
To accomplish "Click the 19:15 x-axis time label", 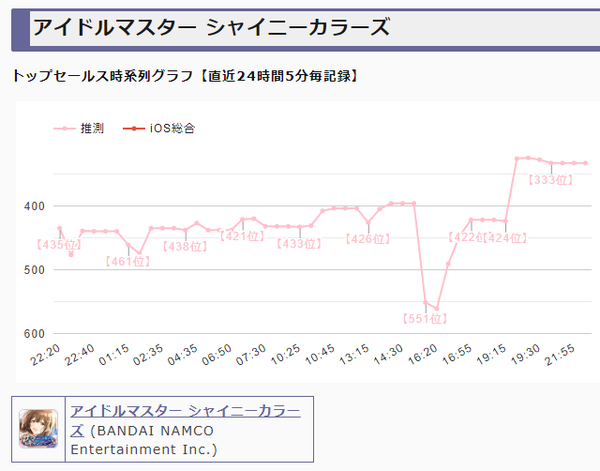I will [491, 355].
